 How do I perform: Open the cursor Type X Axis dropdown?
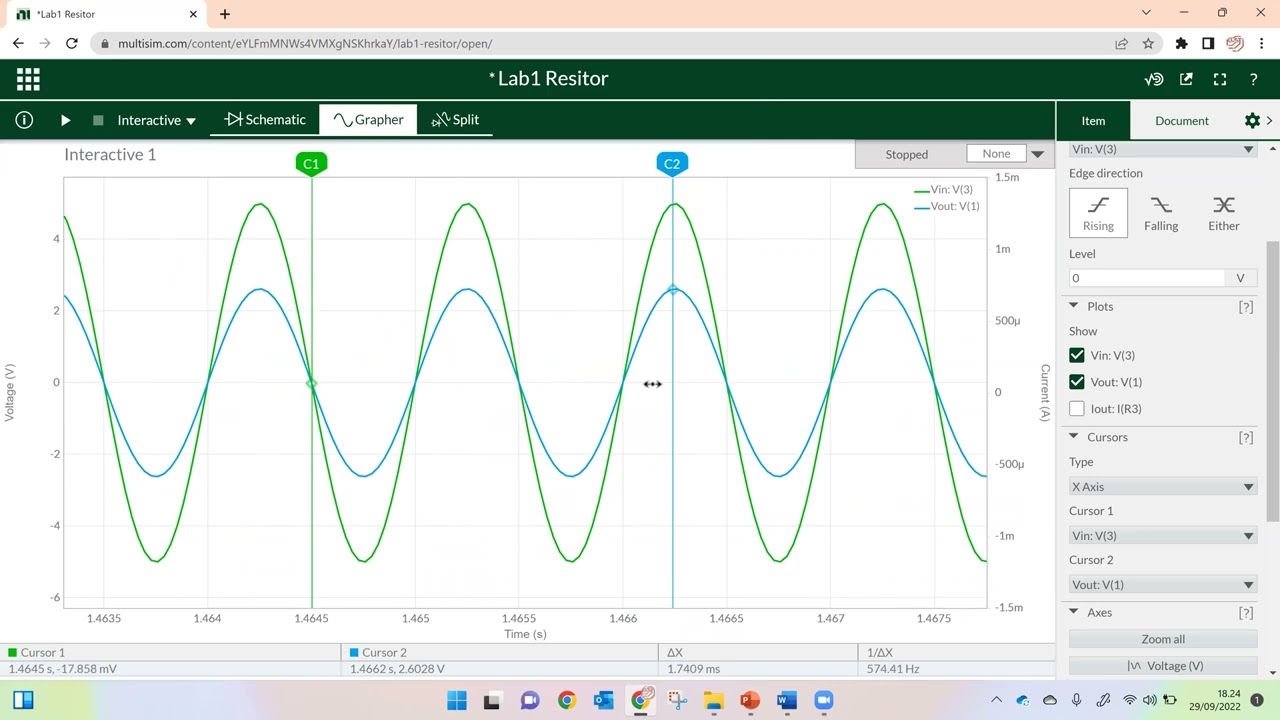tap(1162, 487)
